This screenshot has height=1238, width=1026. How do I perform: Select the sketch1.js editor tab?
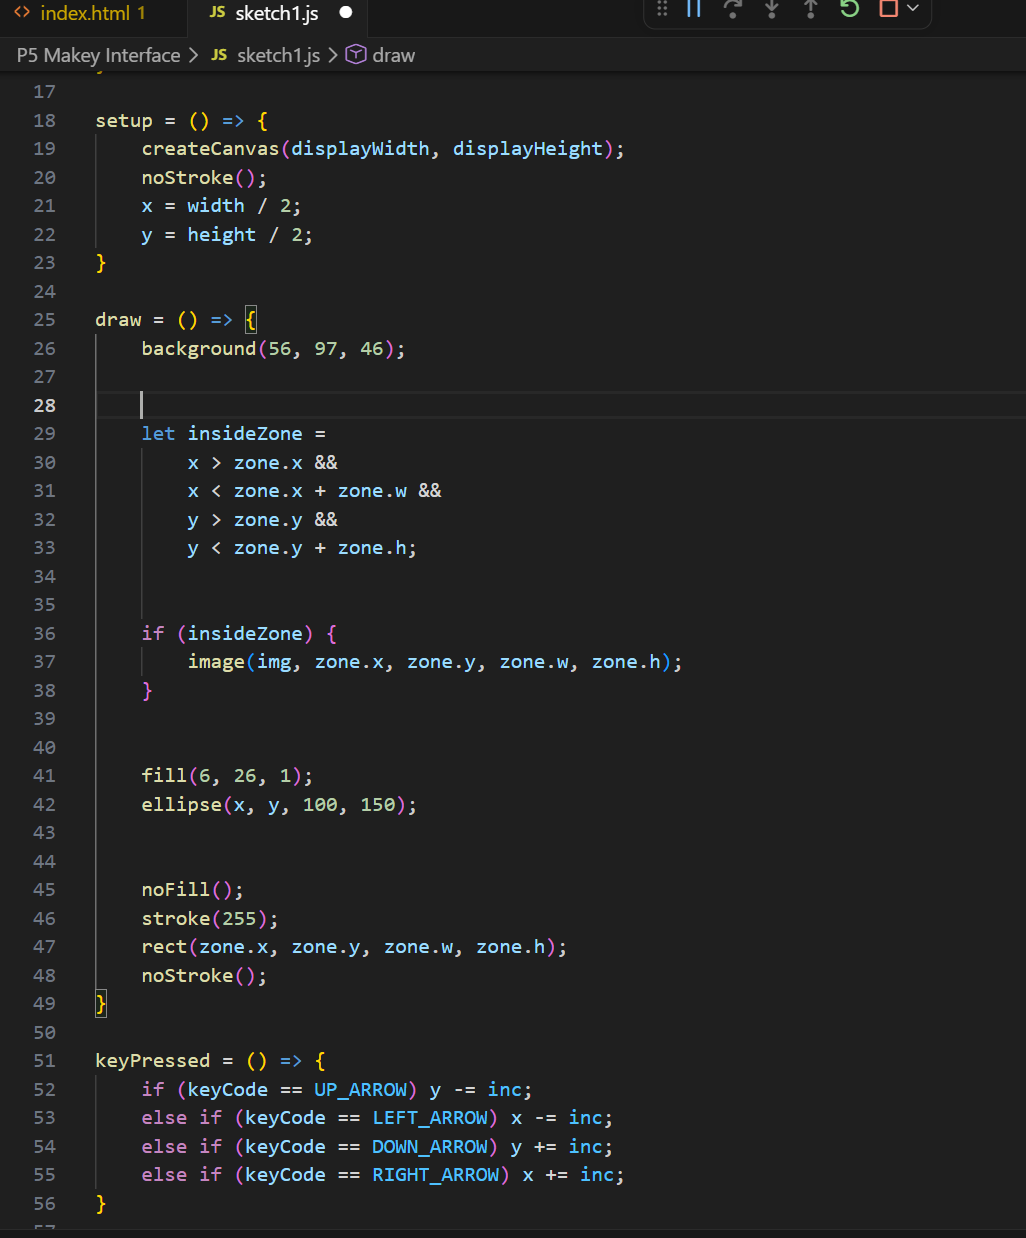(277, 13)
